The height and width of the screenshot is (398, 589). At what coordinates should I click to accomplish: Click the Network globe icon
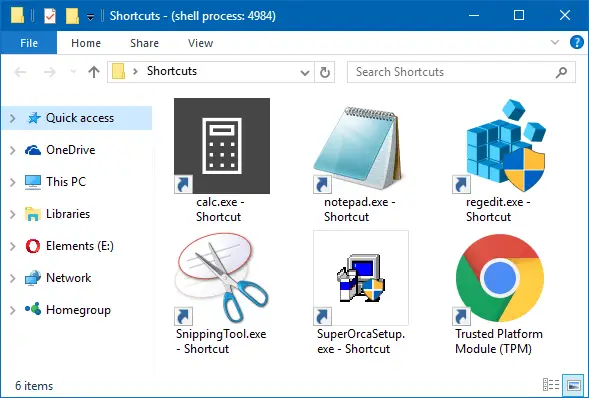coord(33,278)
